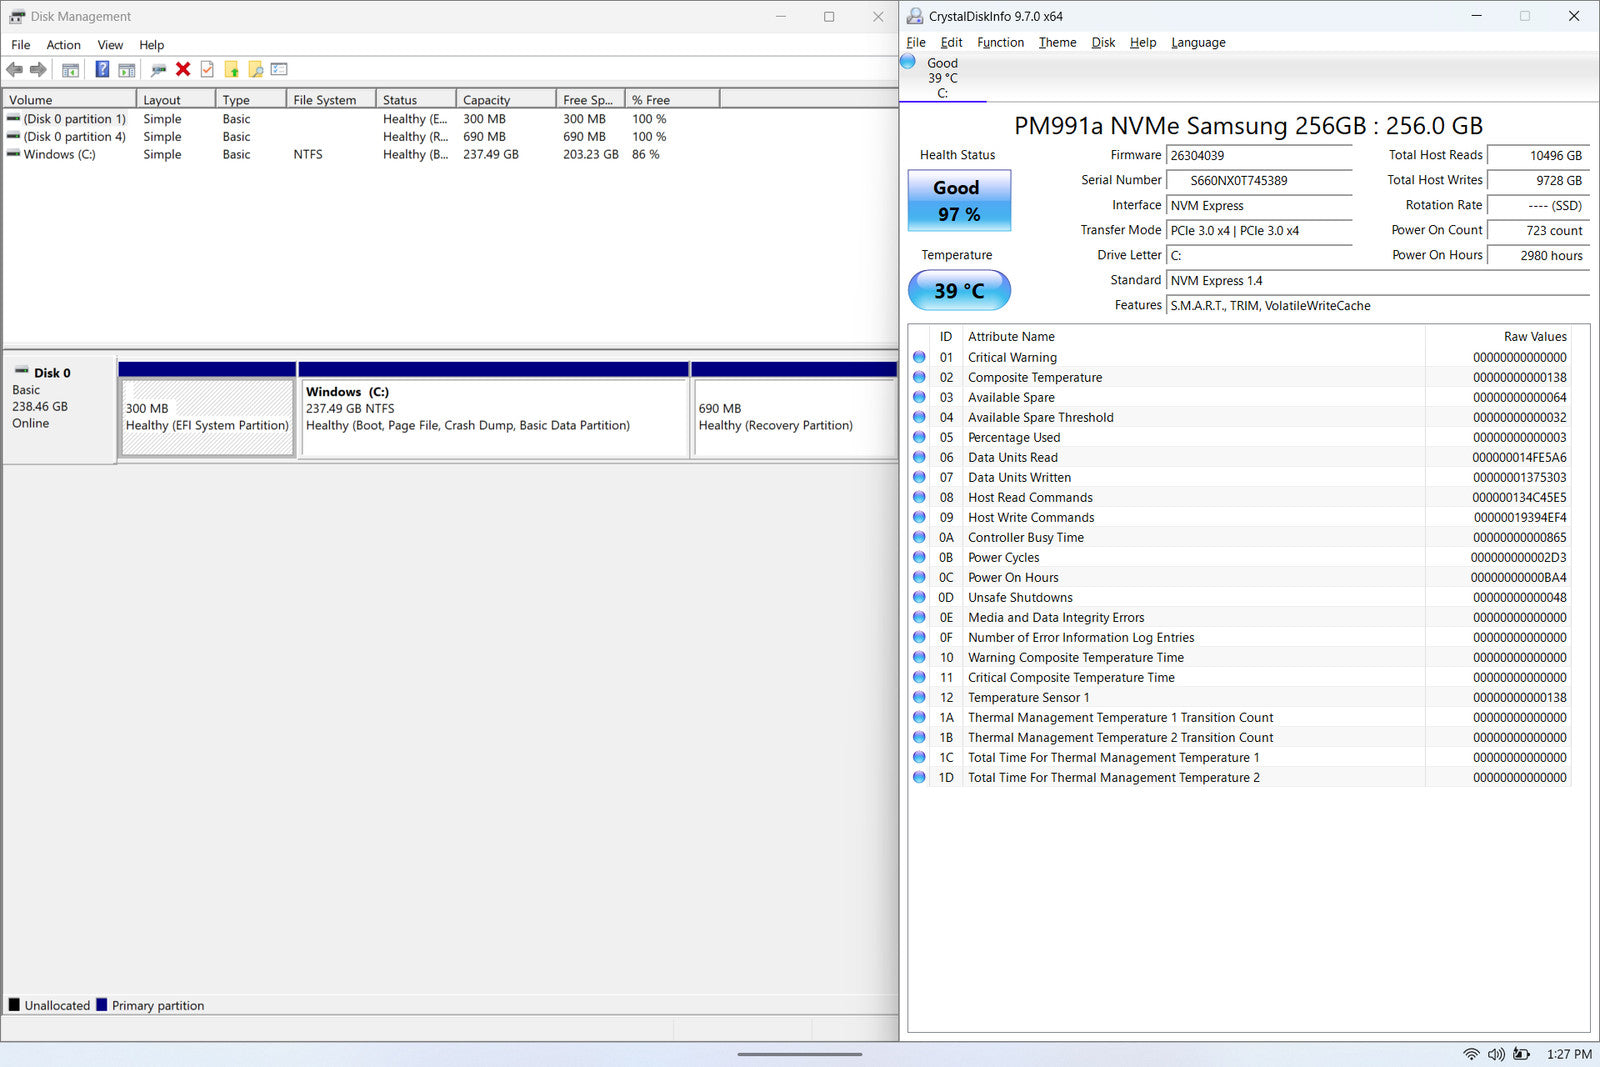This screenshot has width=1600, height=1067.
Task: Select the Good 39 °C C: disk tab
Action: tap(941, 78)
